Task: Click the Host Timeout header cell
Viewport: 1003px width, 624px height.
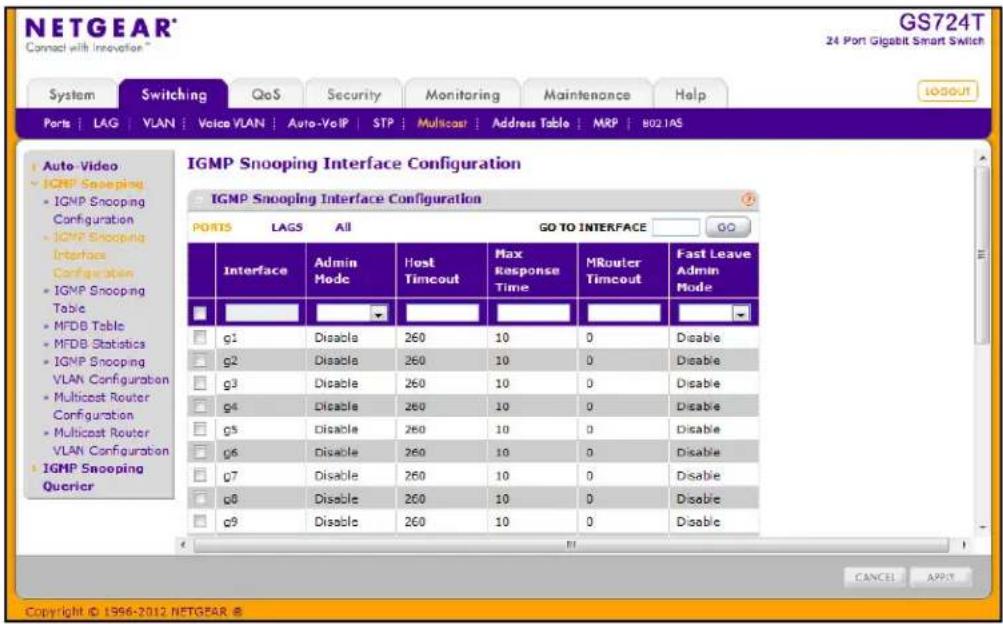Action: tap(442, 270)
